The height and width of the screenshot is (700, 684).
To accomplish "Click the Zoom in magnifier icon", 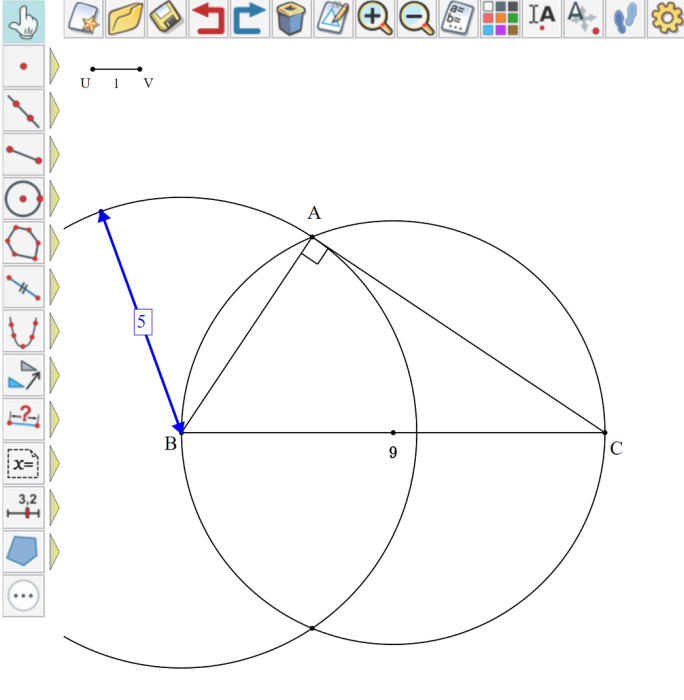I will pos(375,19).
